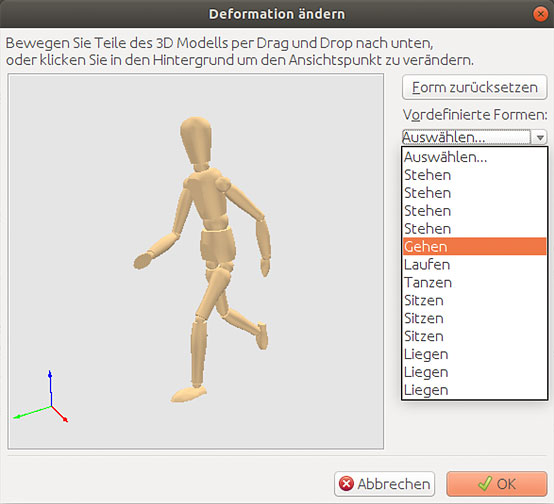Choose the first Stehen entry in the list

click(475, 175)
